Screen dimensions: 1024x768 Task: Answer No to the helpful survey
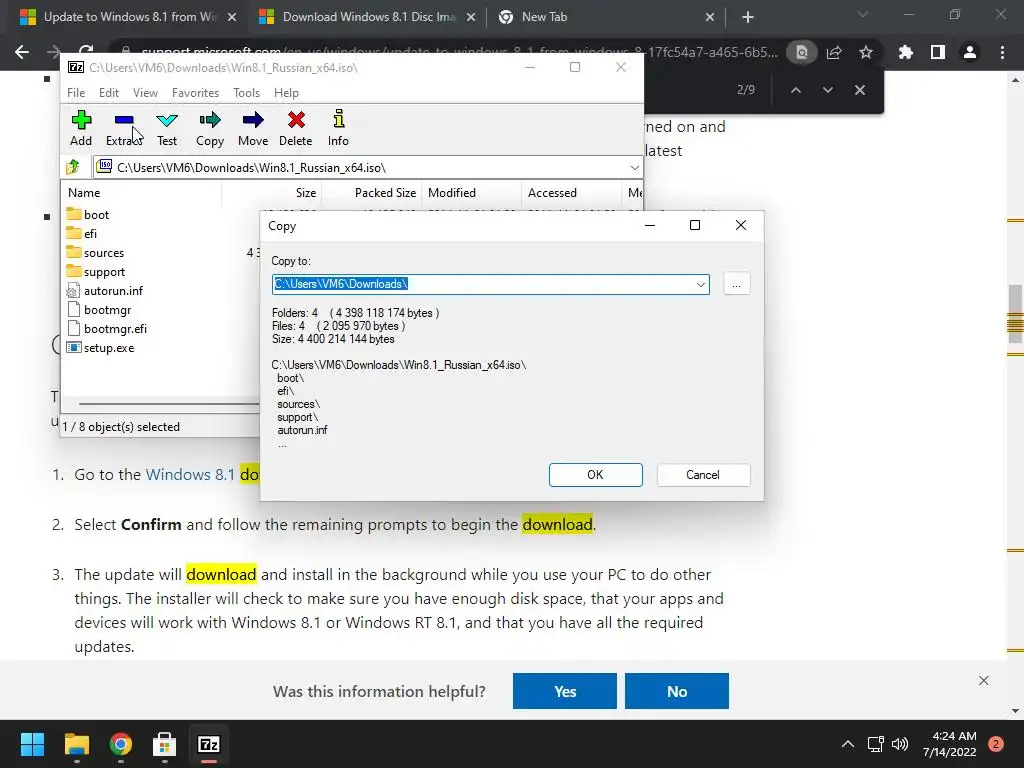pyautogui.click(x=677, y=691)
